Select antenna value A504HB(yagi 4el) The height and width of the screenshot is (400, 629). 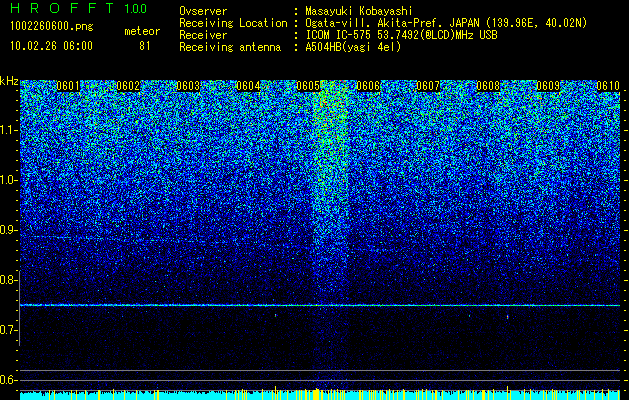(353, 47)
